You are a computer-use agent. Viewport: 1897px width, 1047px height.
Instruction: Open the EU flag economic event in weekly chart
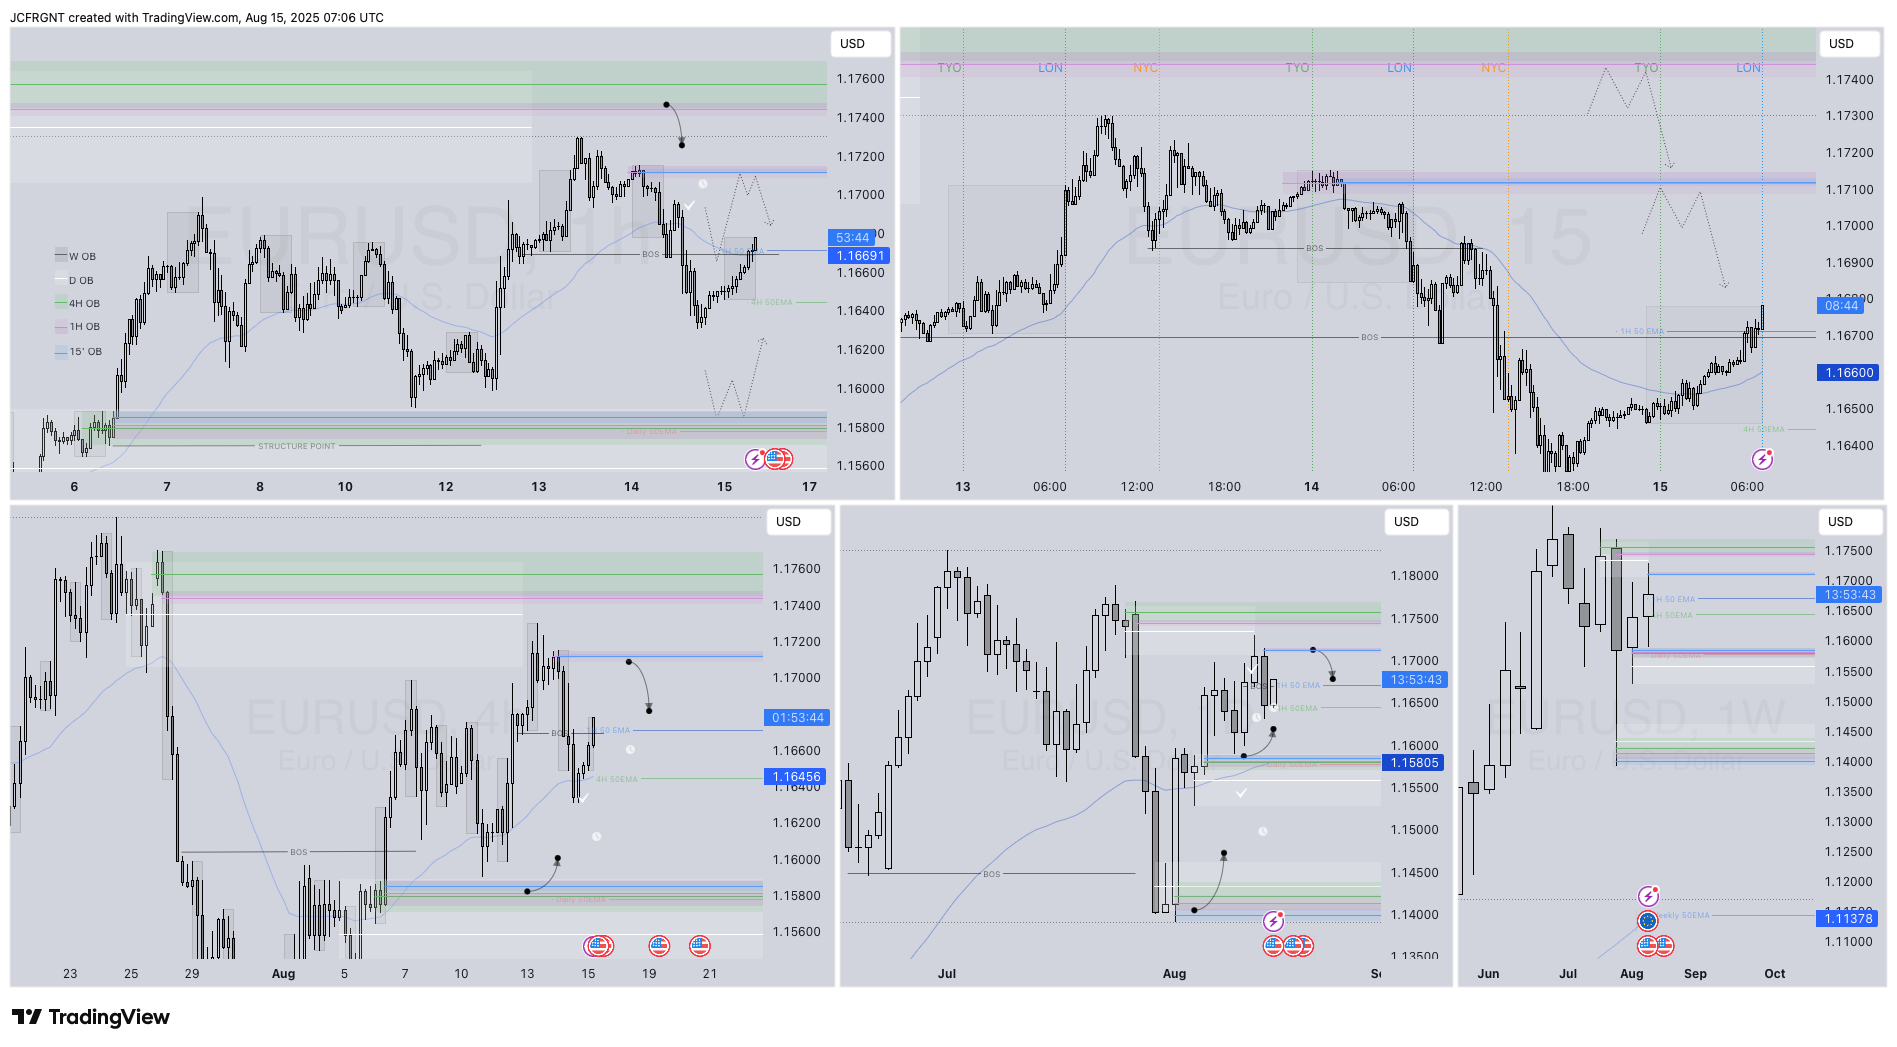click(1648, 921)
